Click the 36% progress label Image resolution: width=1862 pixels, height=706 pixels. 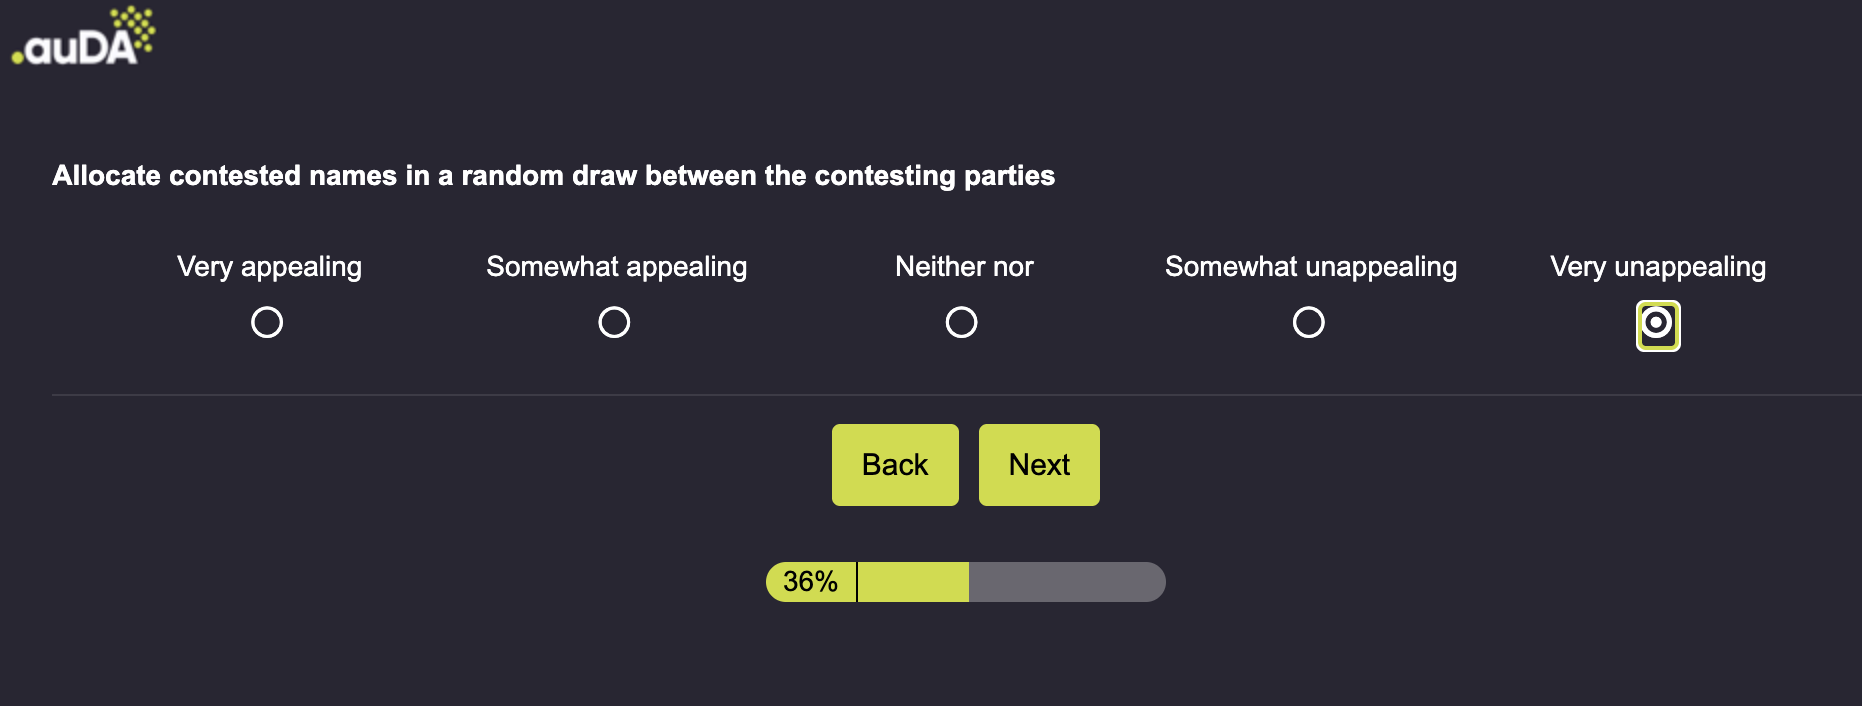pyautogui.click(x=810, y=582)
